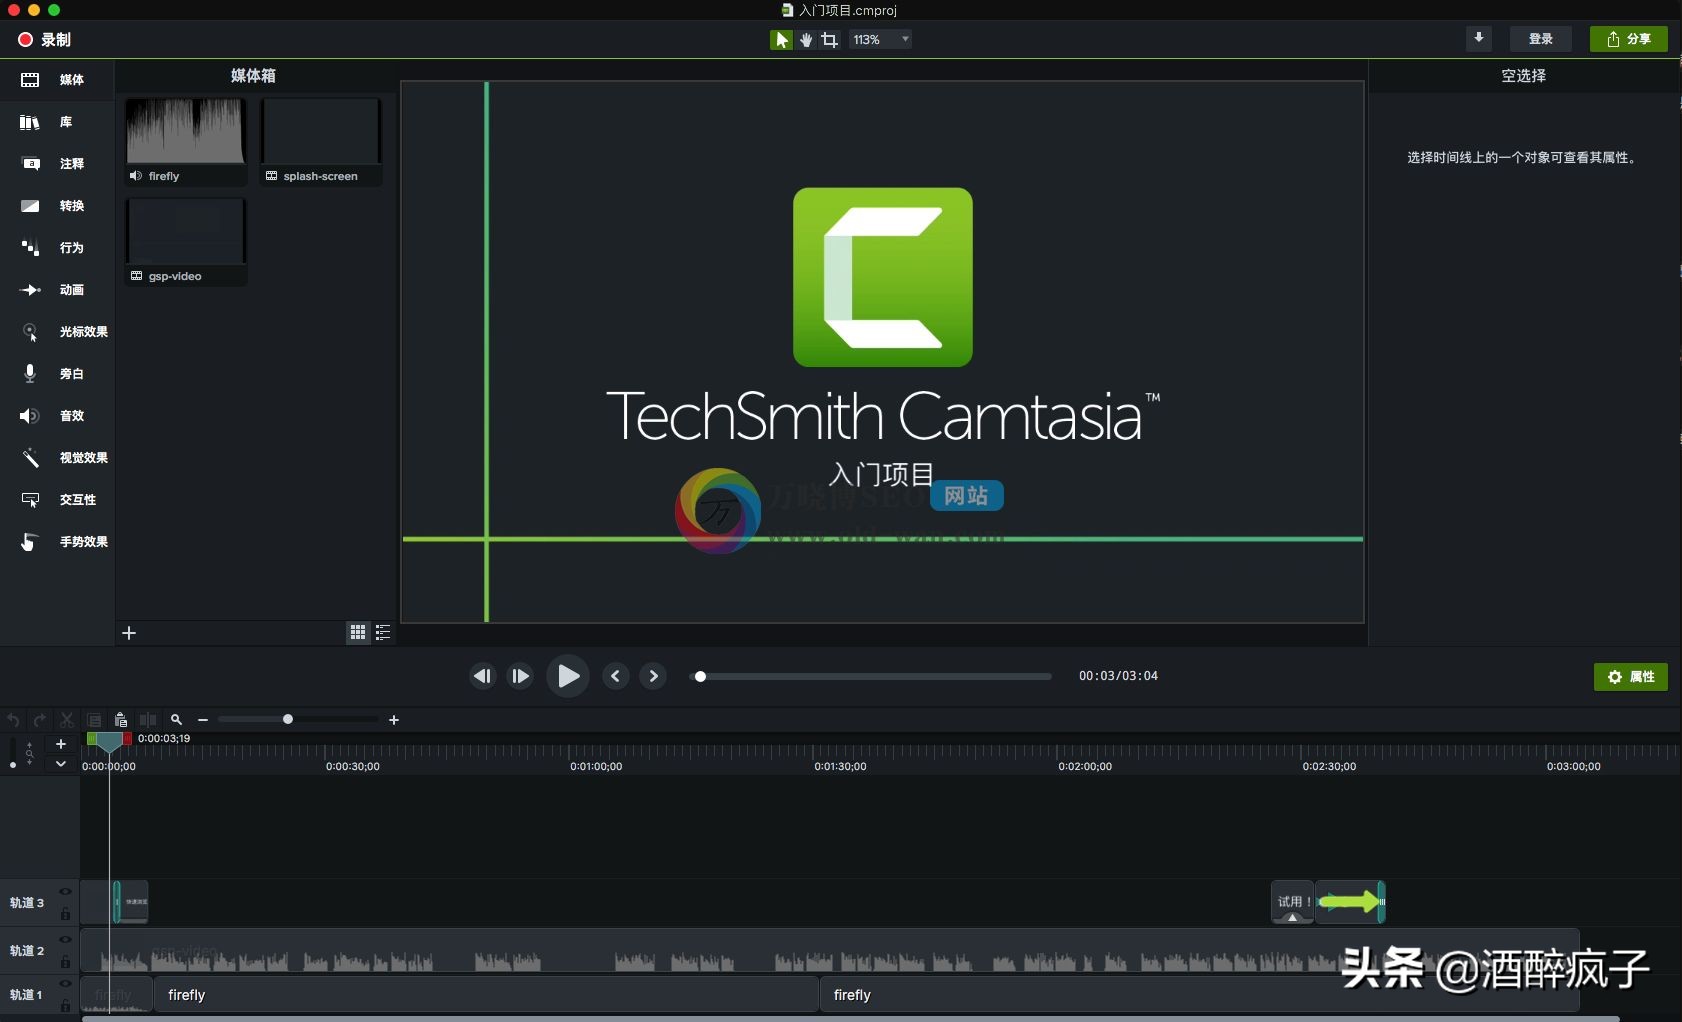
Task: Toggle visibility of track 2
Action: [65, 940]
